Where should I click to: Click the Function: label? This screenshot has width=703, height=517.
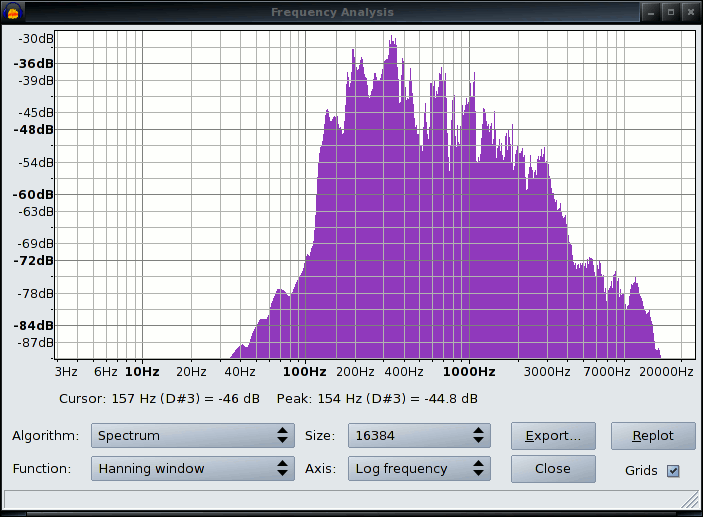[x=42, y=469]
